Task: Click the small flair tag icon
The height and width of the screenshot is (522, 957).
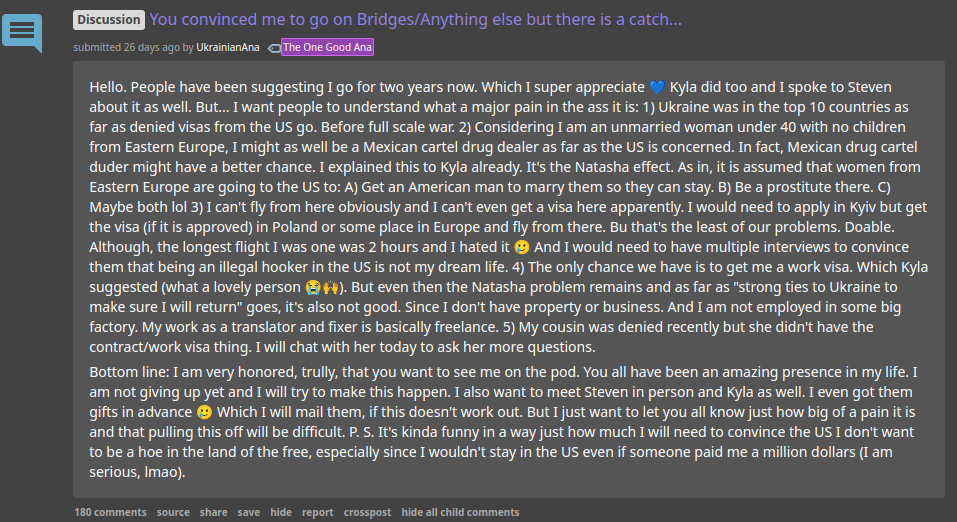Action: click(x=274, y=47)
